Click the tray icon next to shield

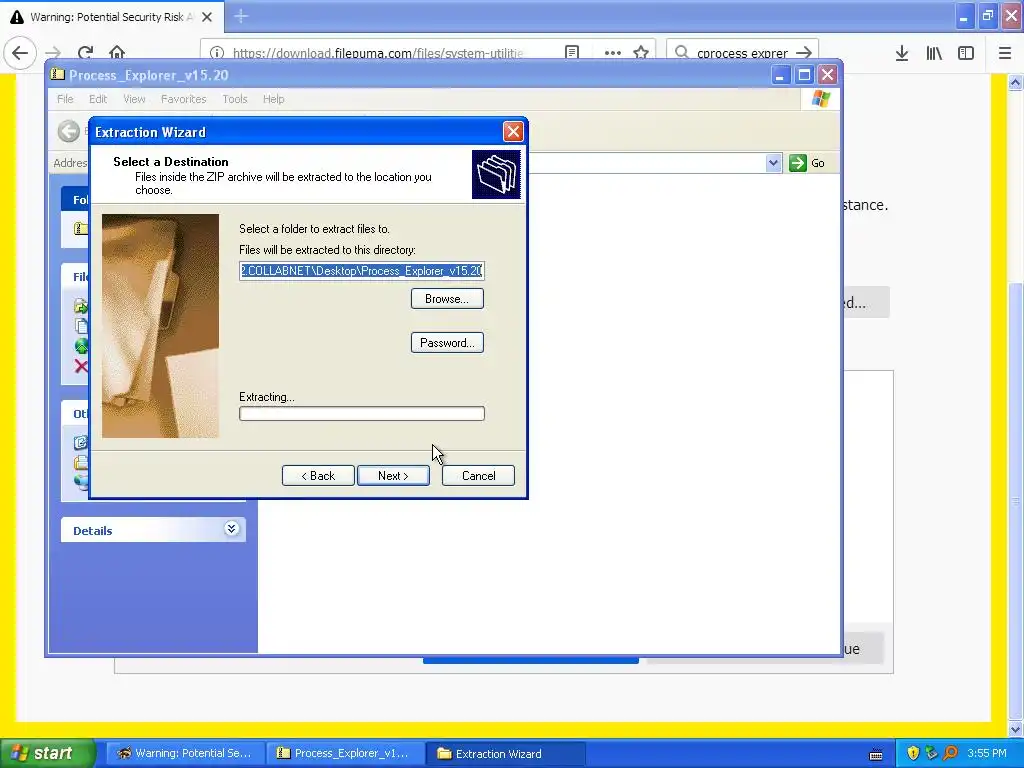(x=931, y=754)
